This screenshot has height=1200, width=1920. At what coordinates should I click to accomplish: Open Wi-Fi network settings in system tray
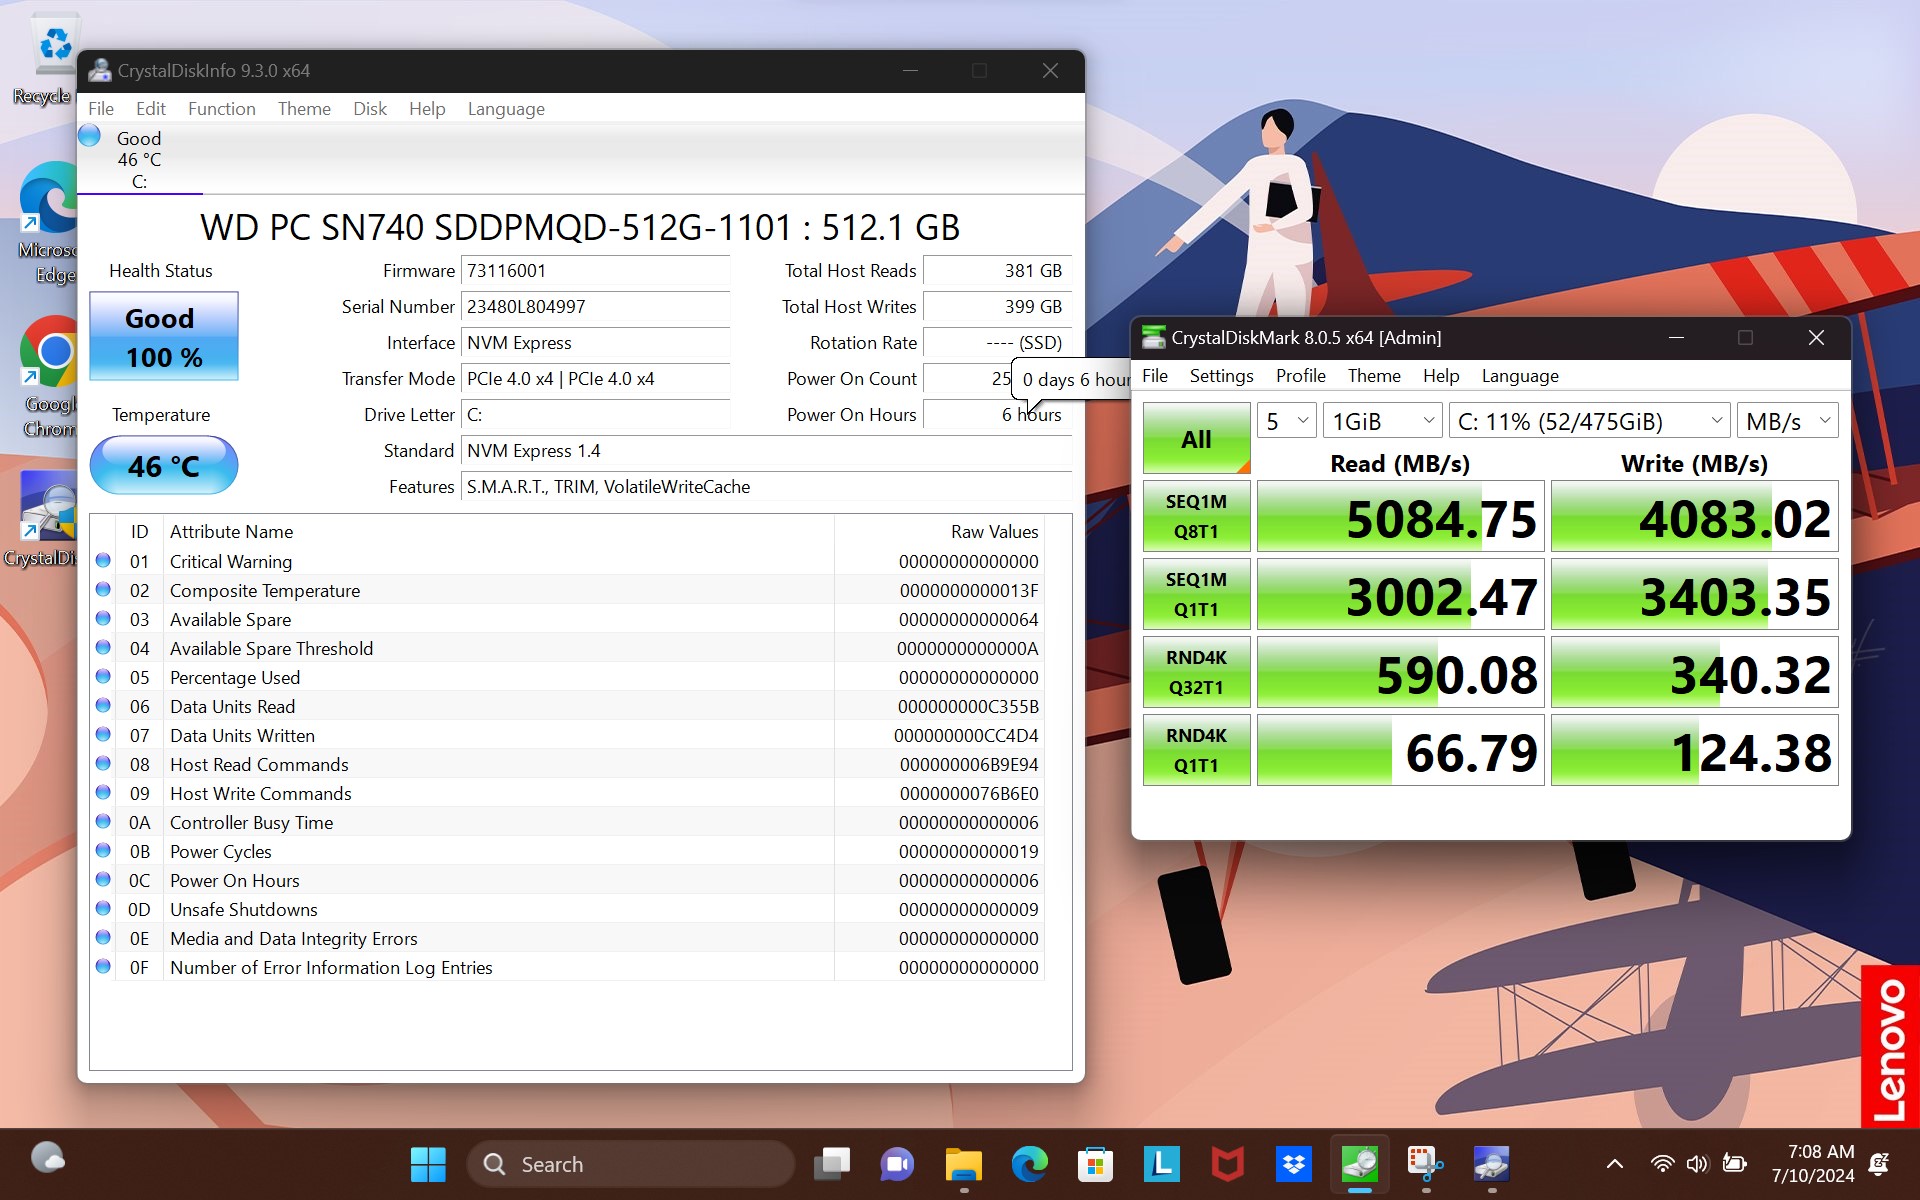coord(1662,1164)
